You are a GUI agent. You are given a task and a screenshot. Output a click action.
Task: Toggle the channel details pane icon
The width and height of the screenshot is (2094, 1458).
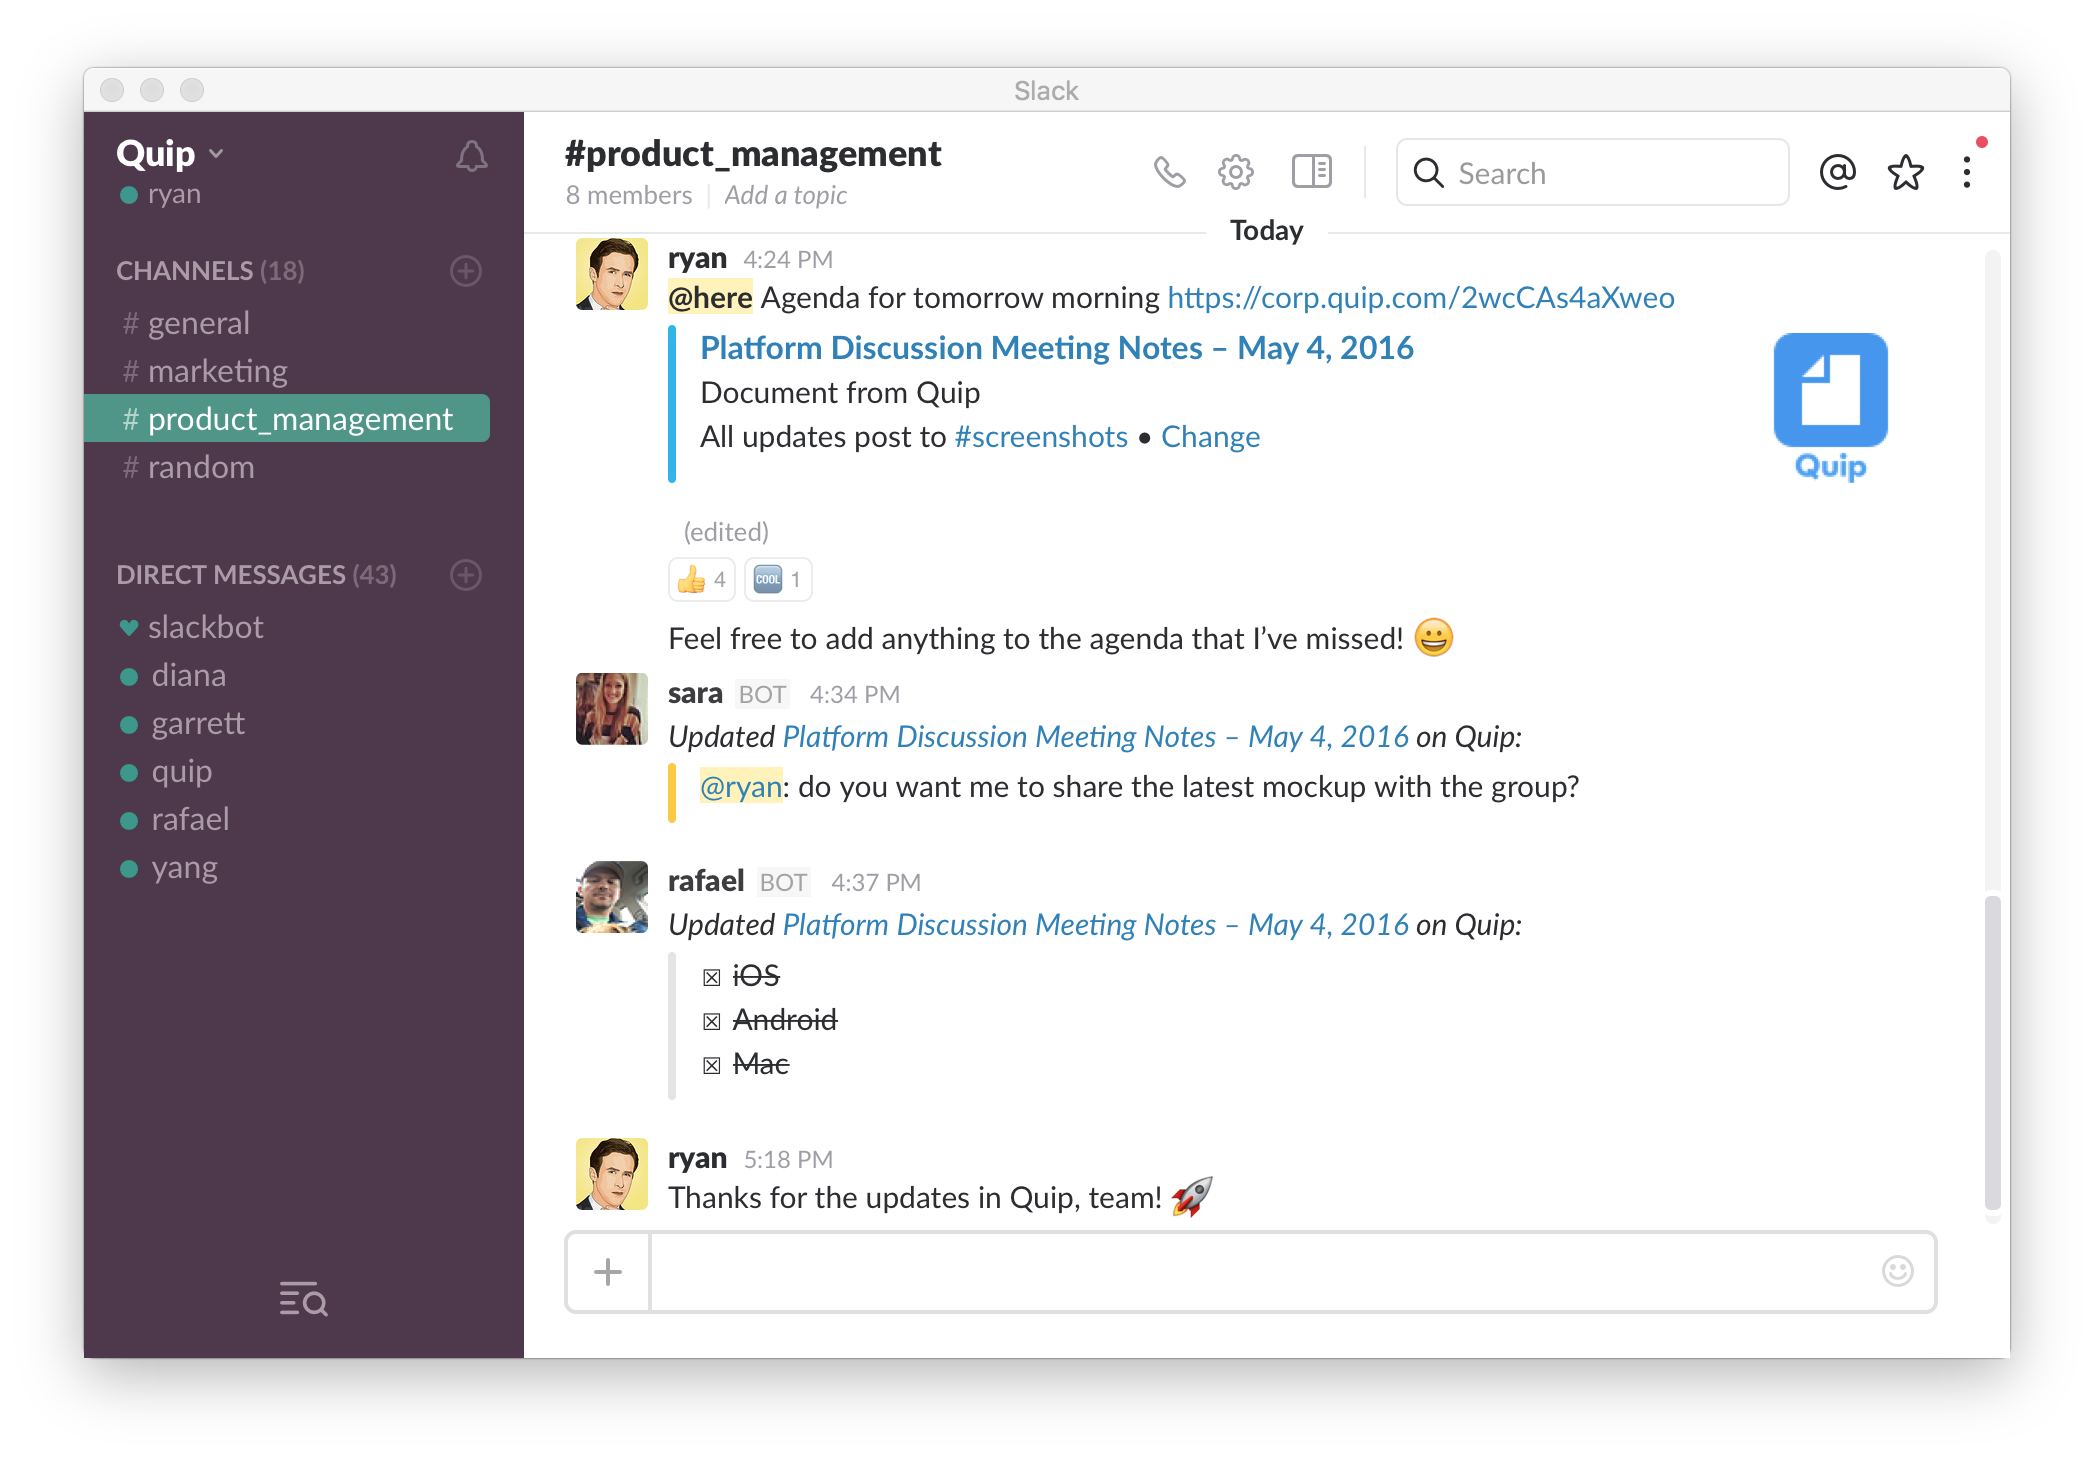pyautogui.click(x=1311, y=172)
